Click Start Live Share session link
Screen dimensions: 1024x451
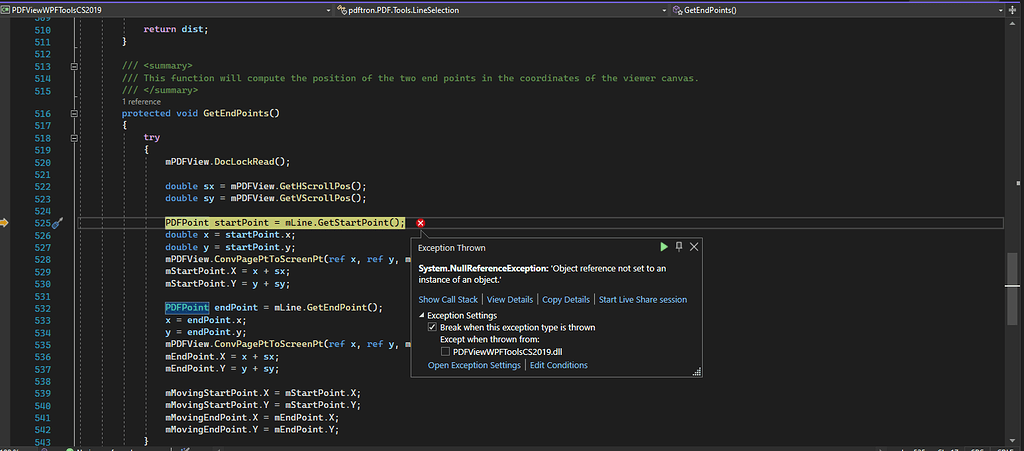click(x=643, y=300)
